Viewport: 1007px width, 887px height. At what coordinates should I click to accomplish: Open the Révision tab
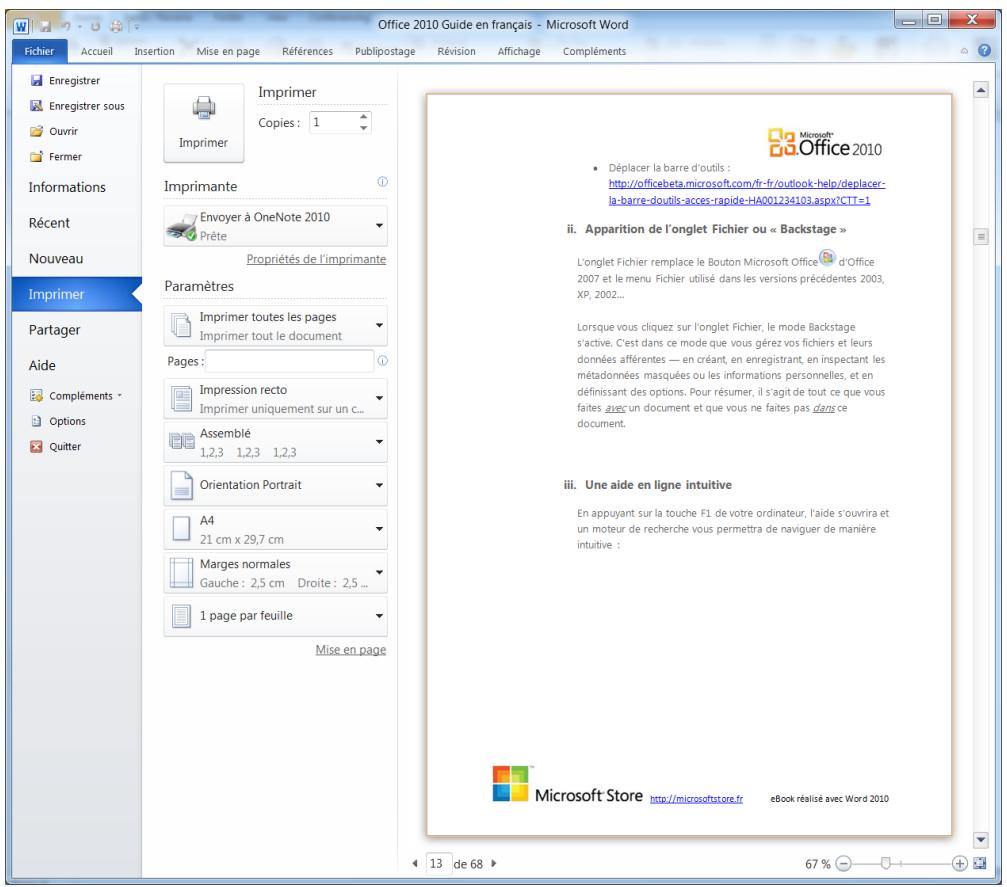click(x=456, y=51)
